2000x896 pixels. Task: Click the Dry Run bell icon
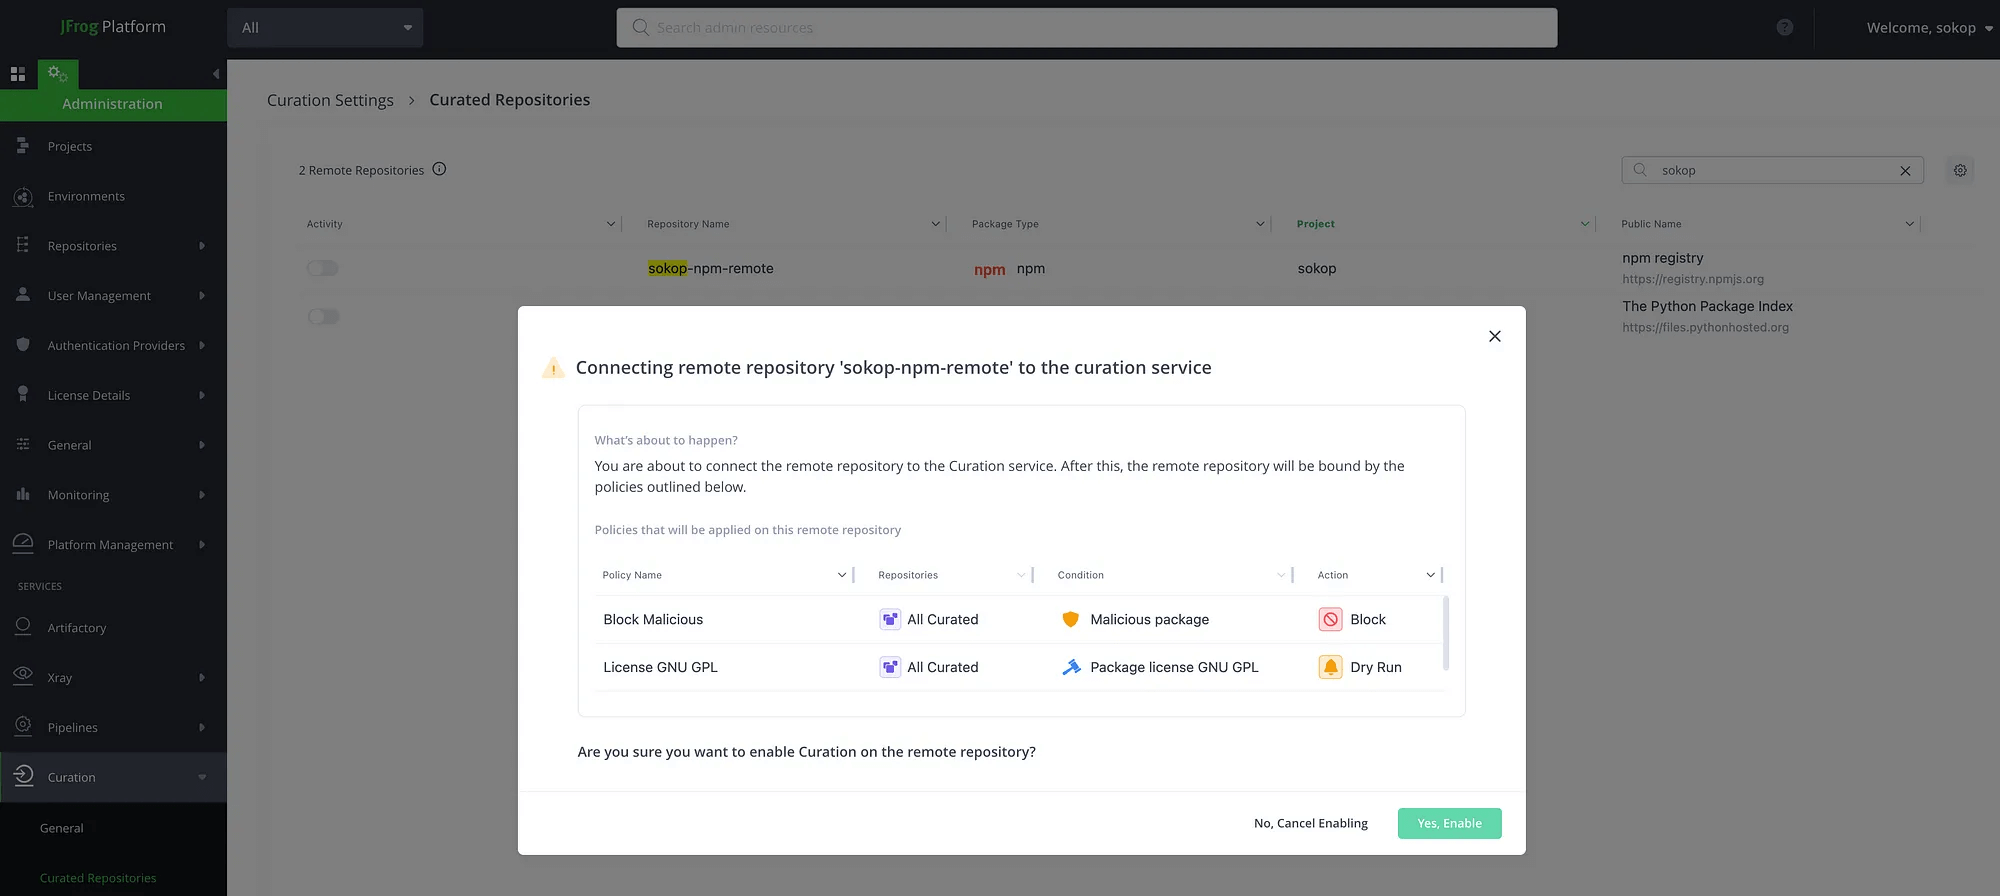(1330, 668)
